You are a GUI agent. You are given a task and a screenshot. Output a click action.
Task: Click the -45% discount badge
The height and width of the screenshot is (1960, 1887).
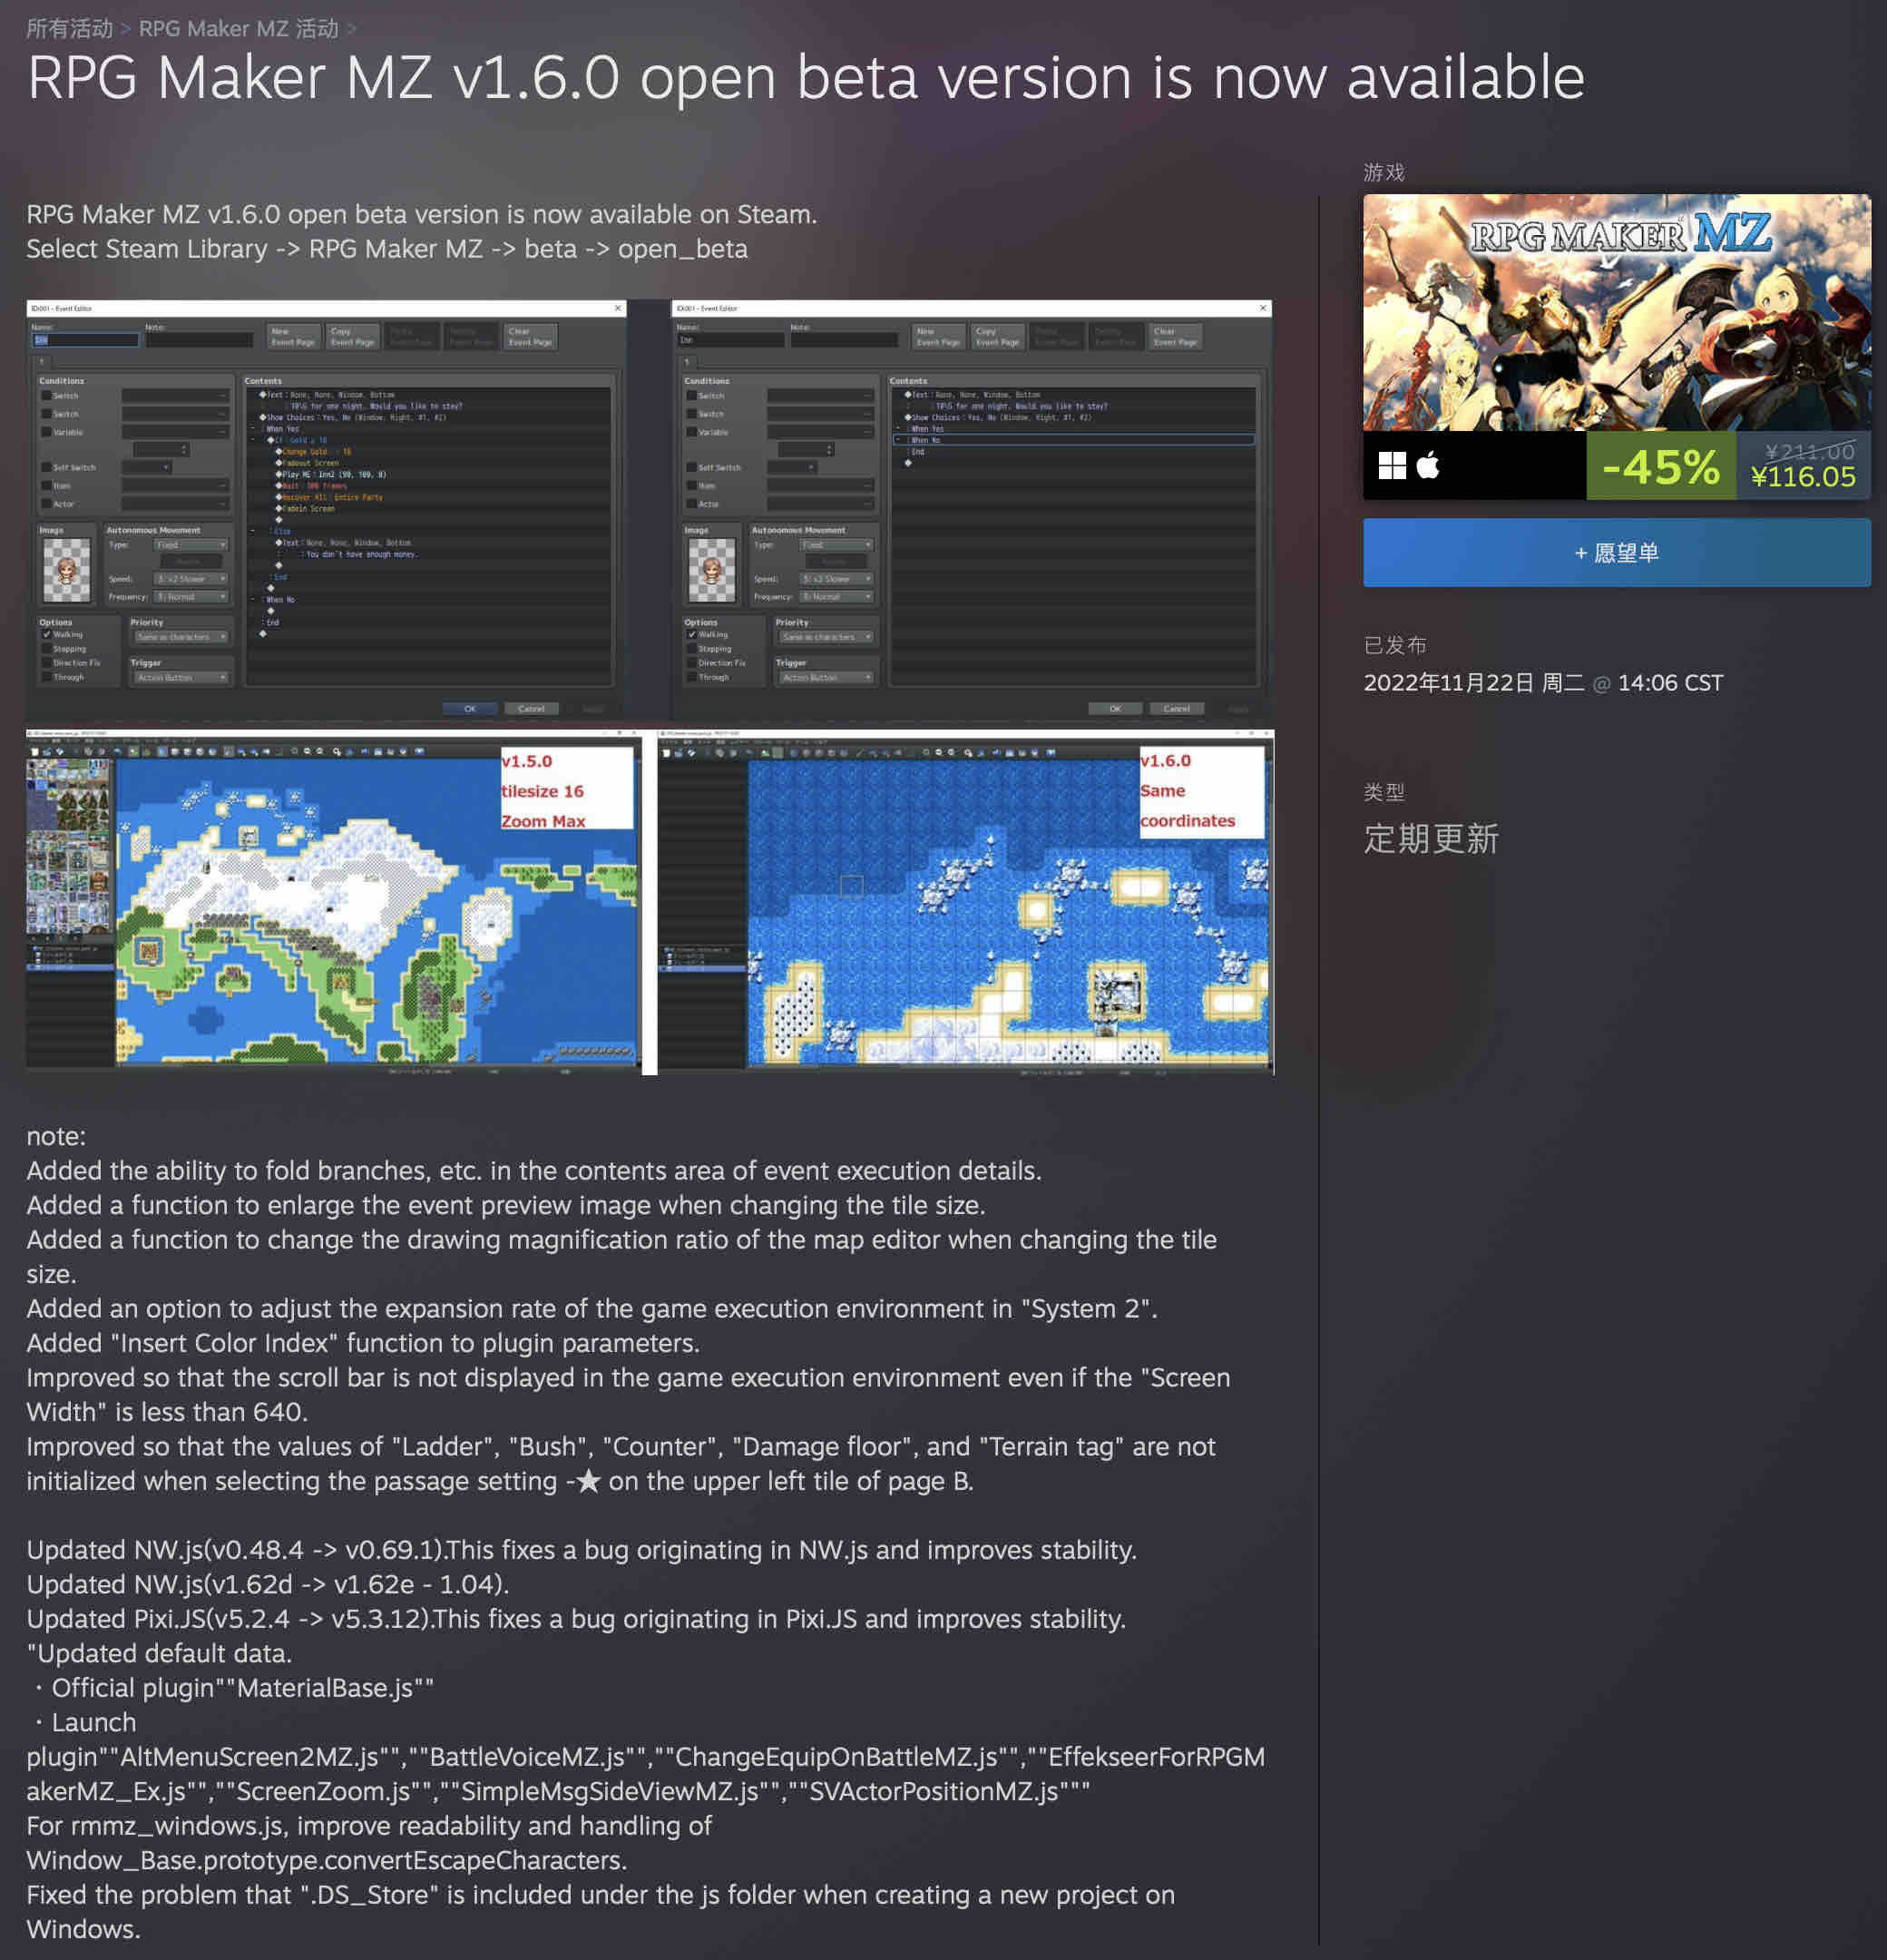[1660, 466]
